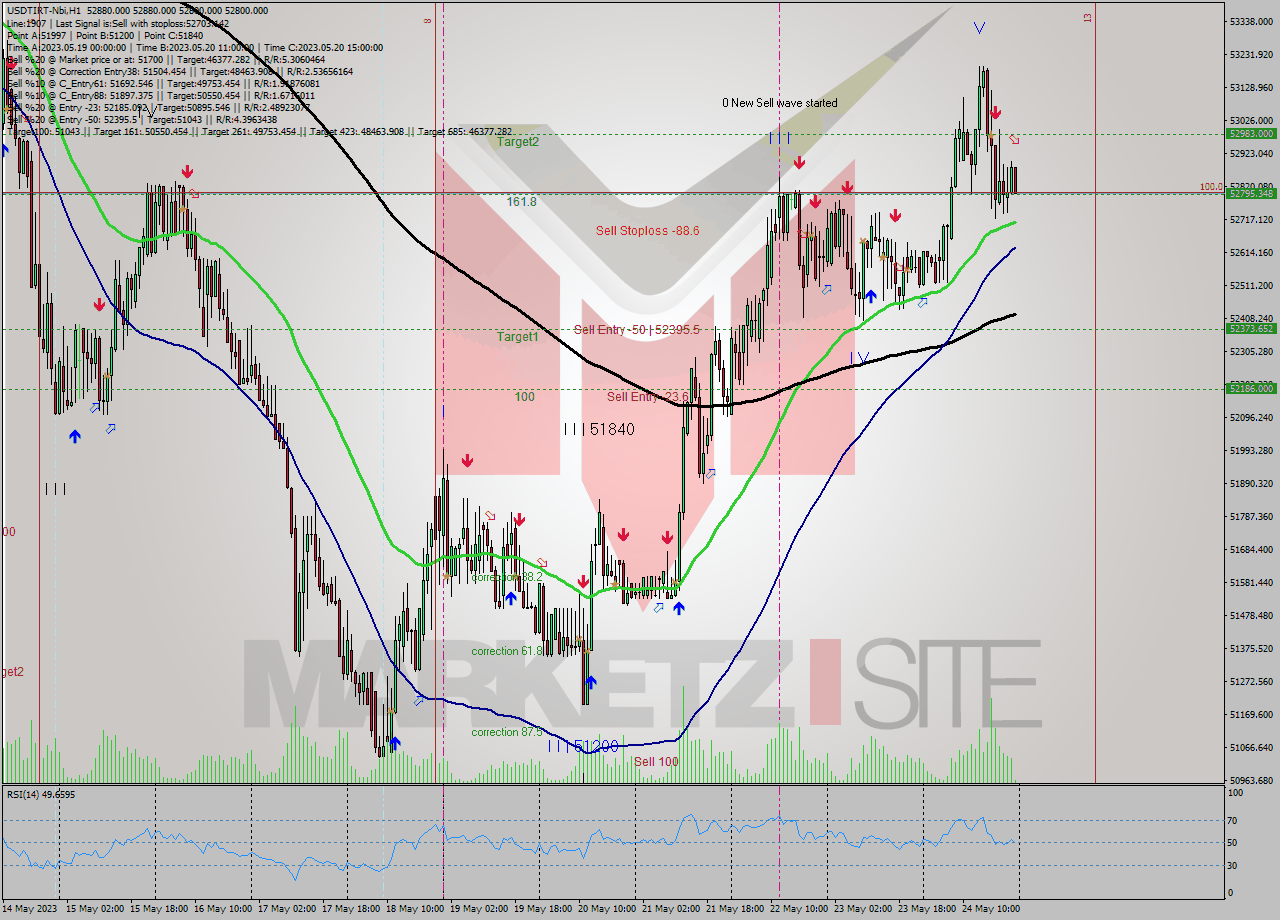1280x920 pixels.
Task: Click 50963.680 on price axis
Action: tap(1252, 780)
